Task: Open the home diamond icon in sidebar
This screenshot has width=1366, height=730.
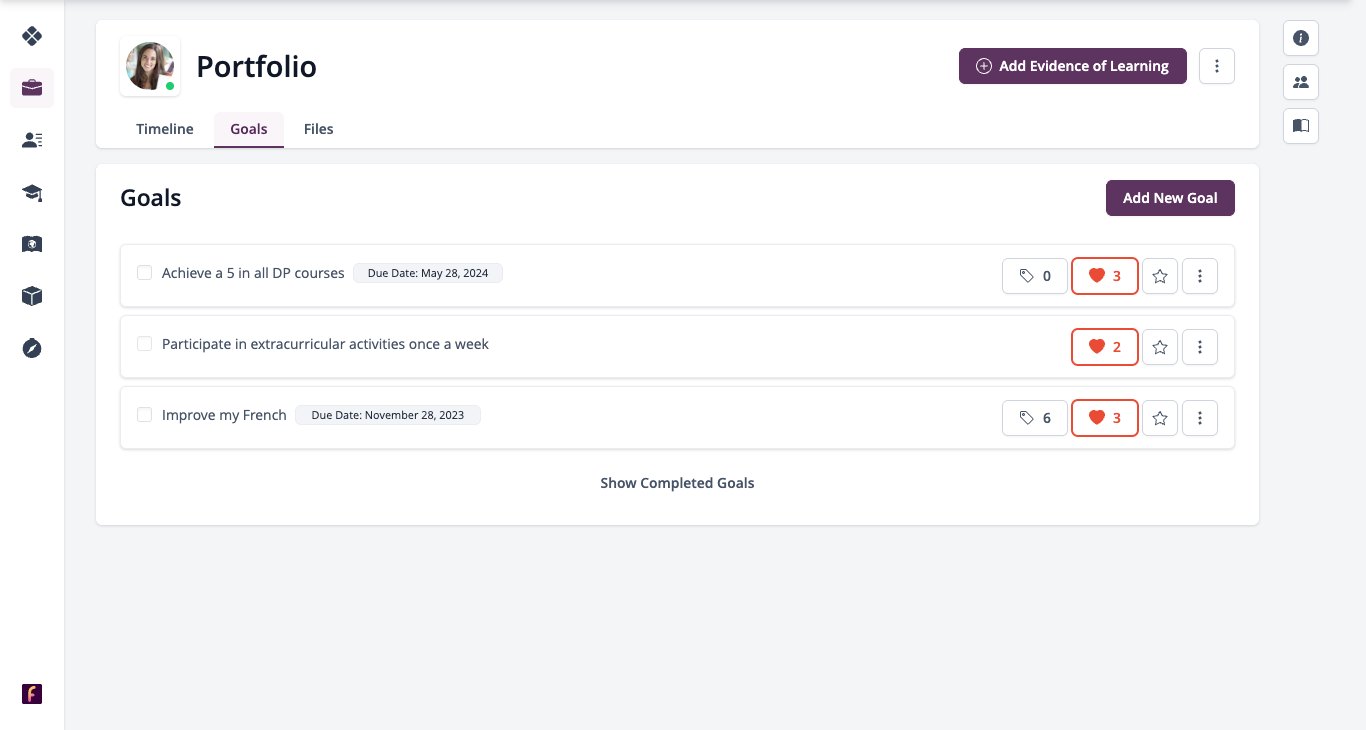Action: coord(32,36)
